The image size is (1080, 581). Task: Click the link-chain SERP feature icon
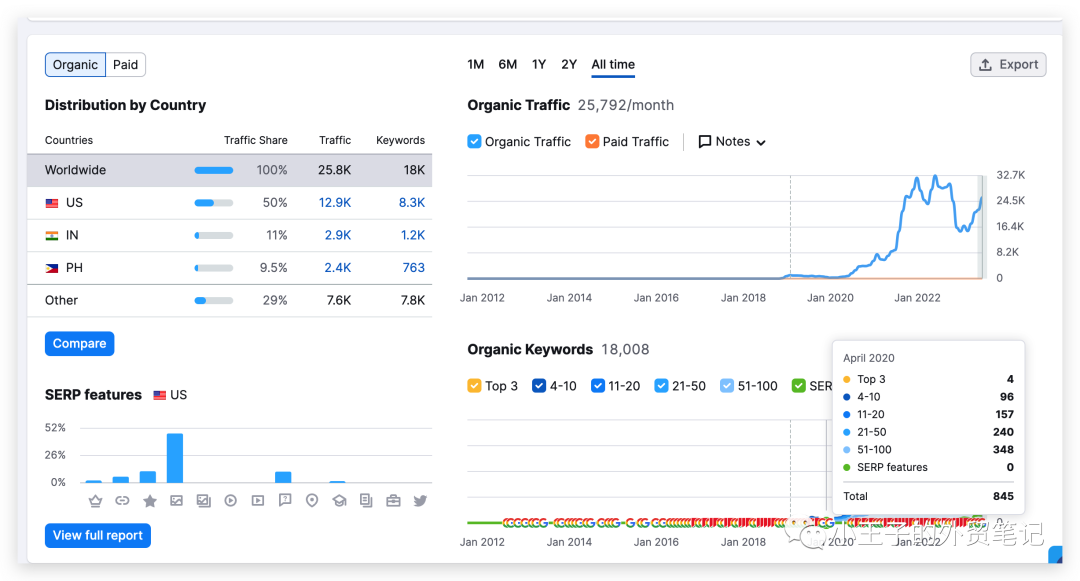[x=122, y=500]
